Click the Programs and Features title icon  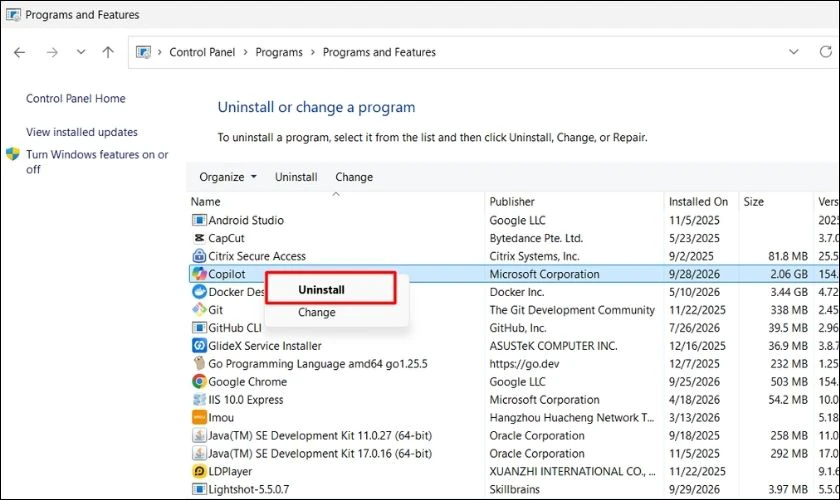(x=13, y=14)
